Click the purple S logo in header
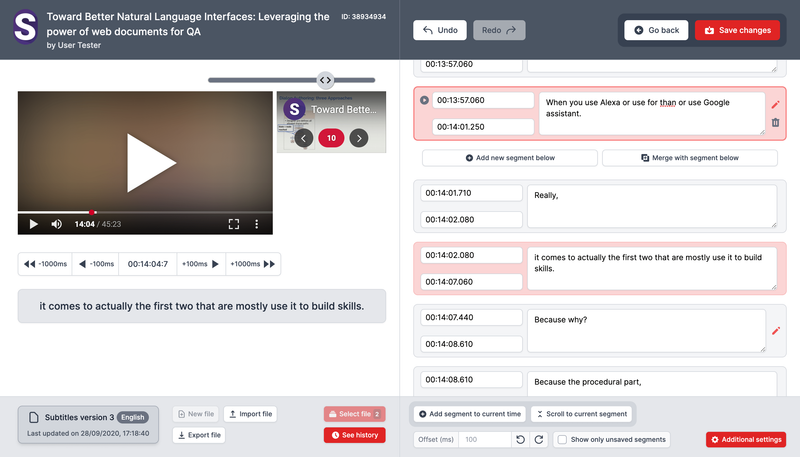800x457 pixels. [x=25, y=27]
